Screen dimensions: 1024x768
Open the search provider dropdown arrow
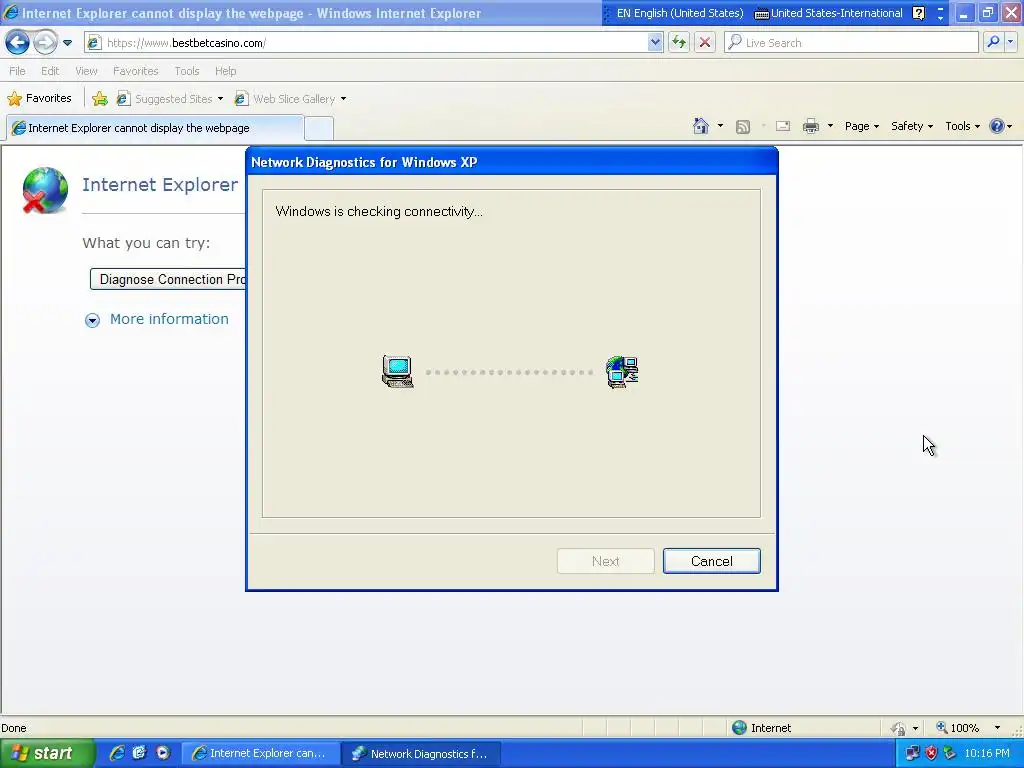click(x=1010, y=43)
